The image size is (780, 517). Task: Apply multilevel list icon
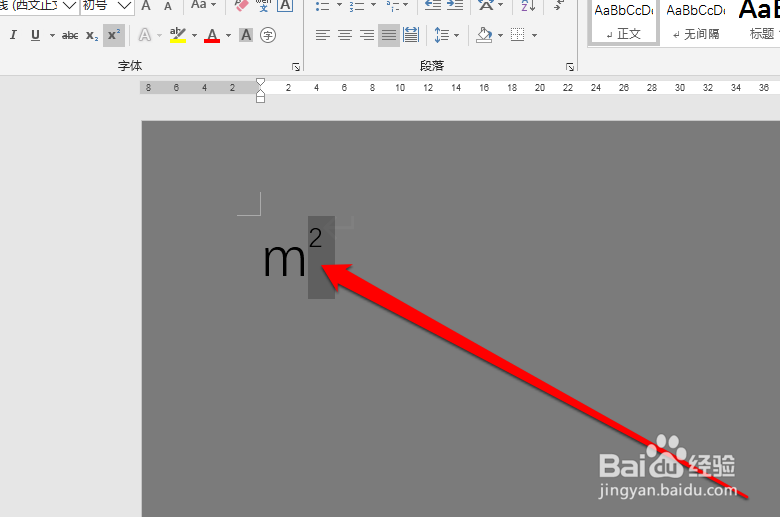[392, 5]
